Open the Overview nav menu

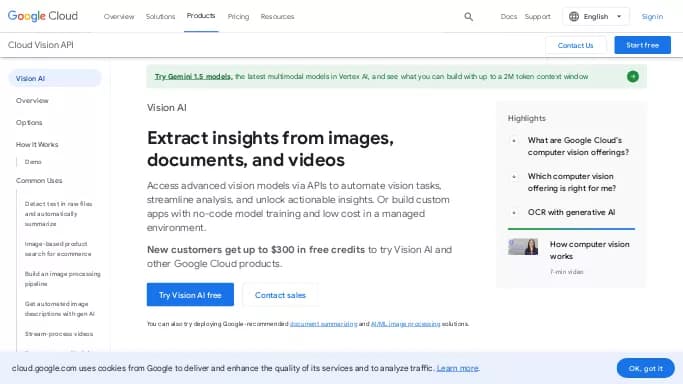pyautogui.click(x=119, y=17)
